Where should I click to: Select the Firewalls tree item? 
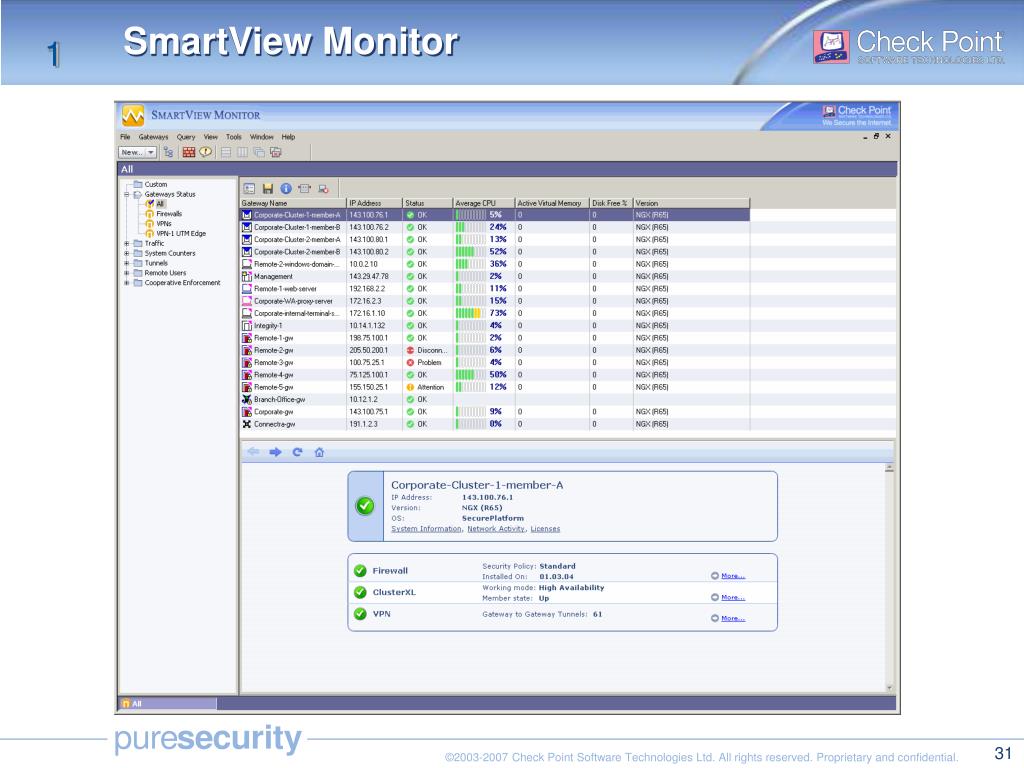[169, 214]
